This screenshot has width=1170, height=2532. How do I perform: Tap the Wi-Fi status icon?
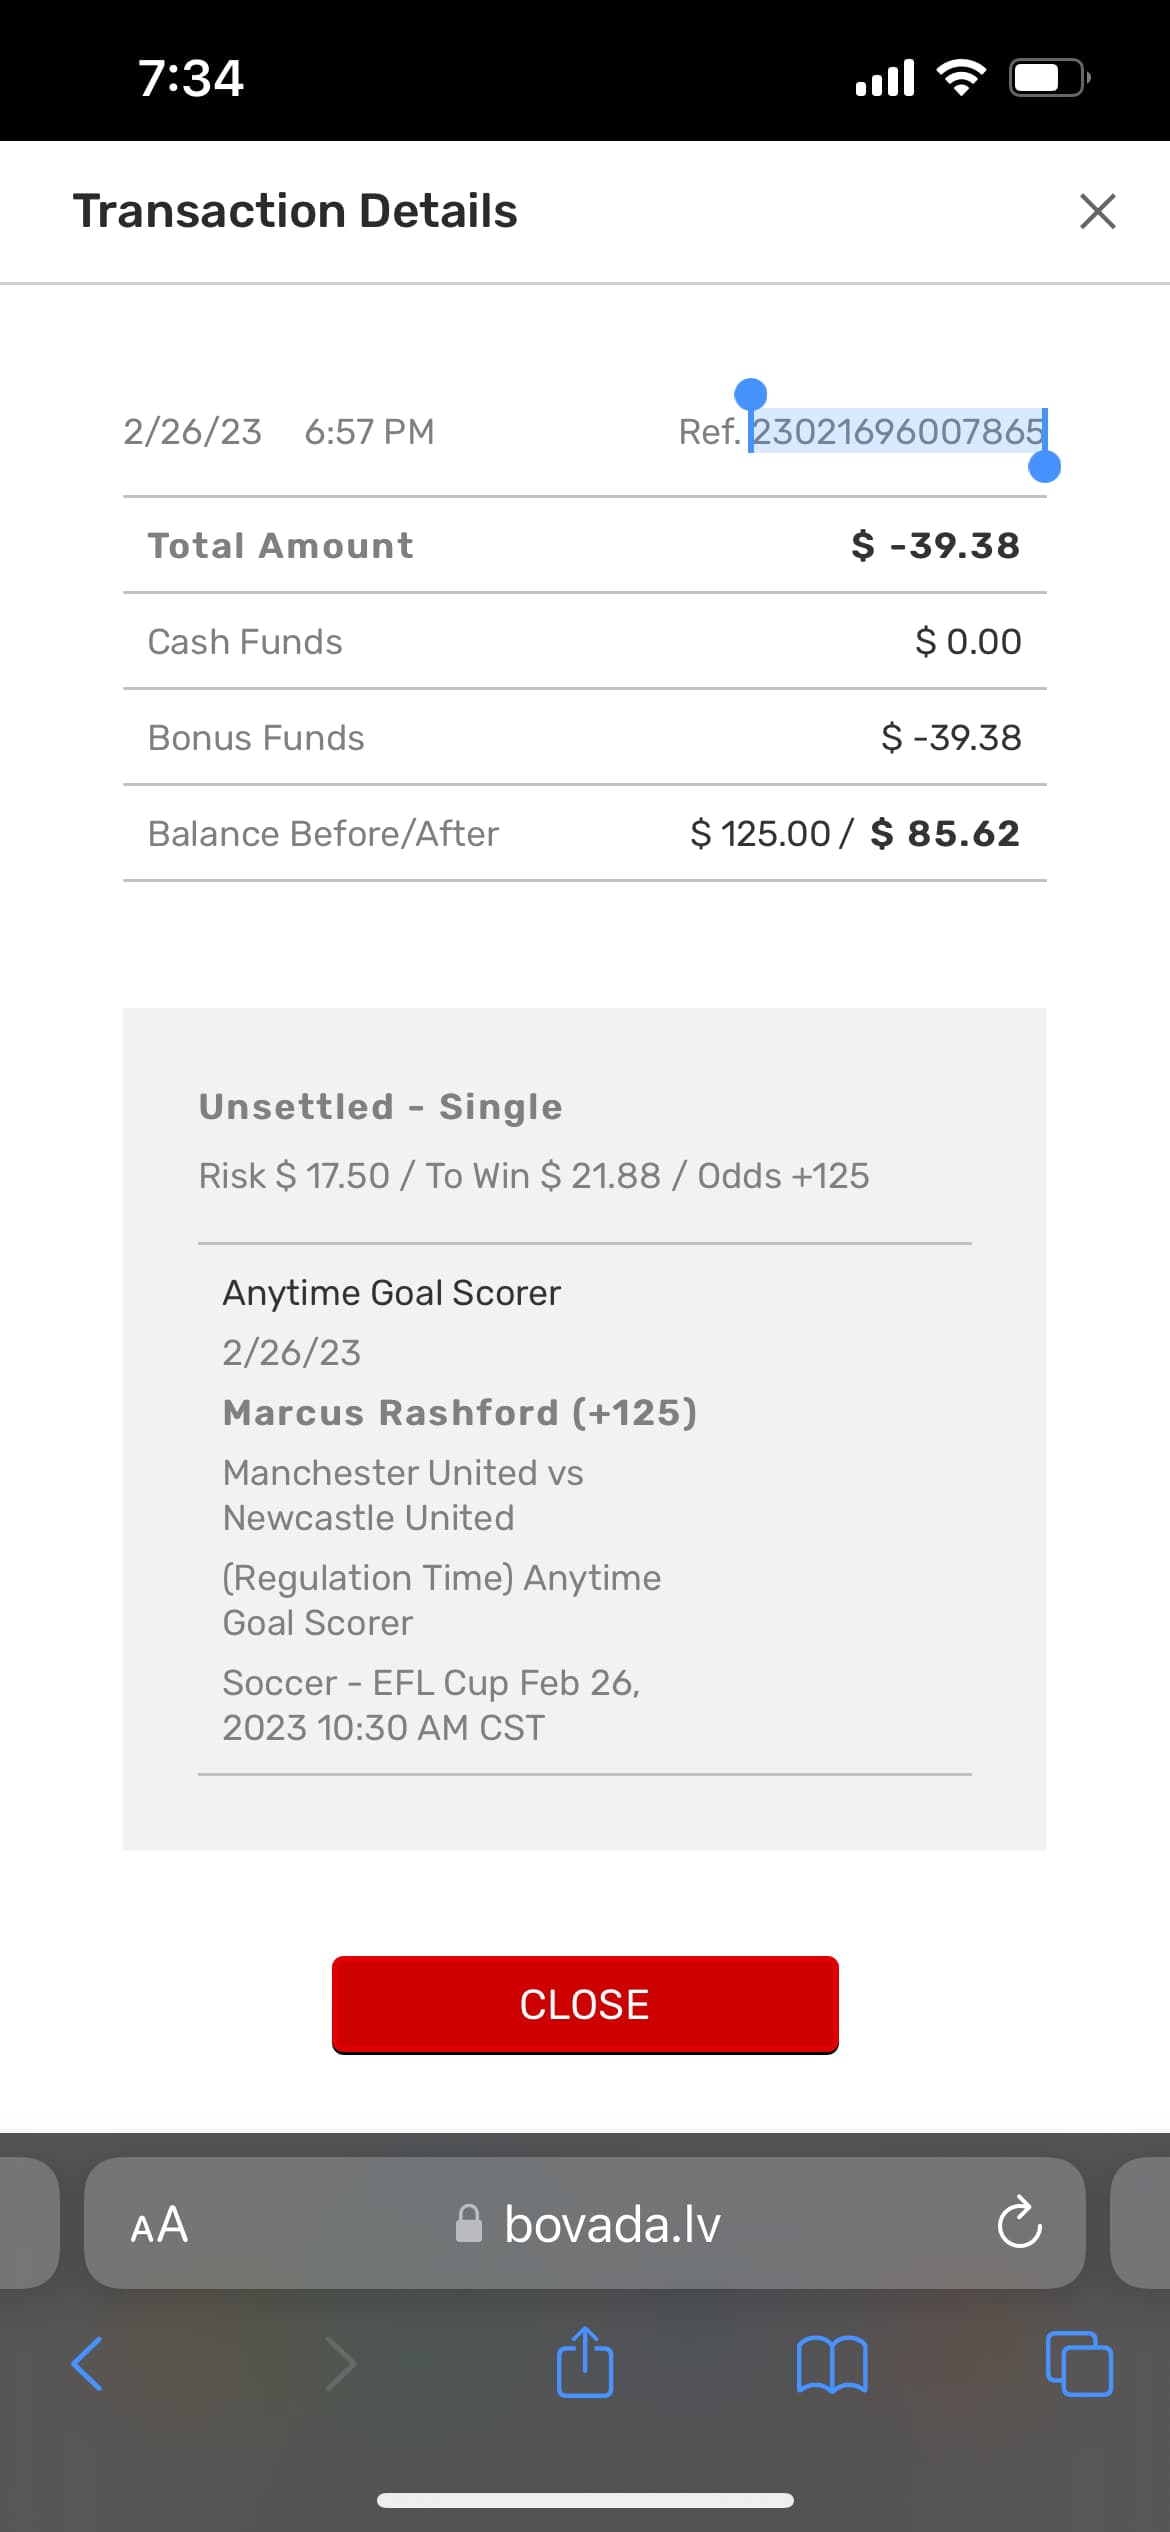tap(961, 77)
